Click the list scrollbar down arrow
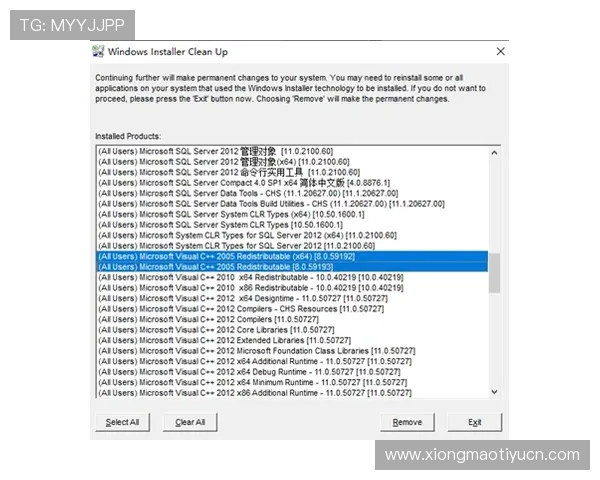Screen dimensions: 600x480 coord(494,392)
